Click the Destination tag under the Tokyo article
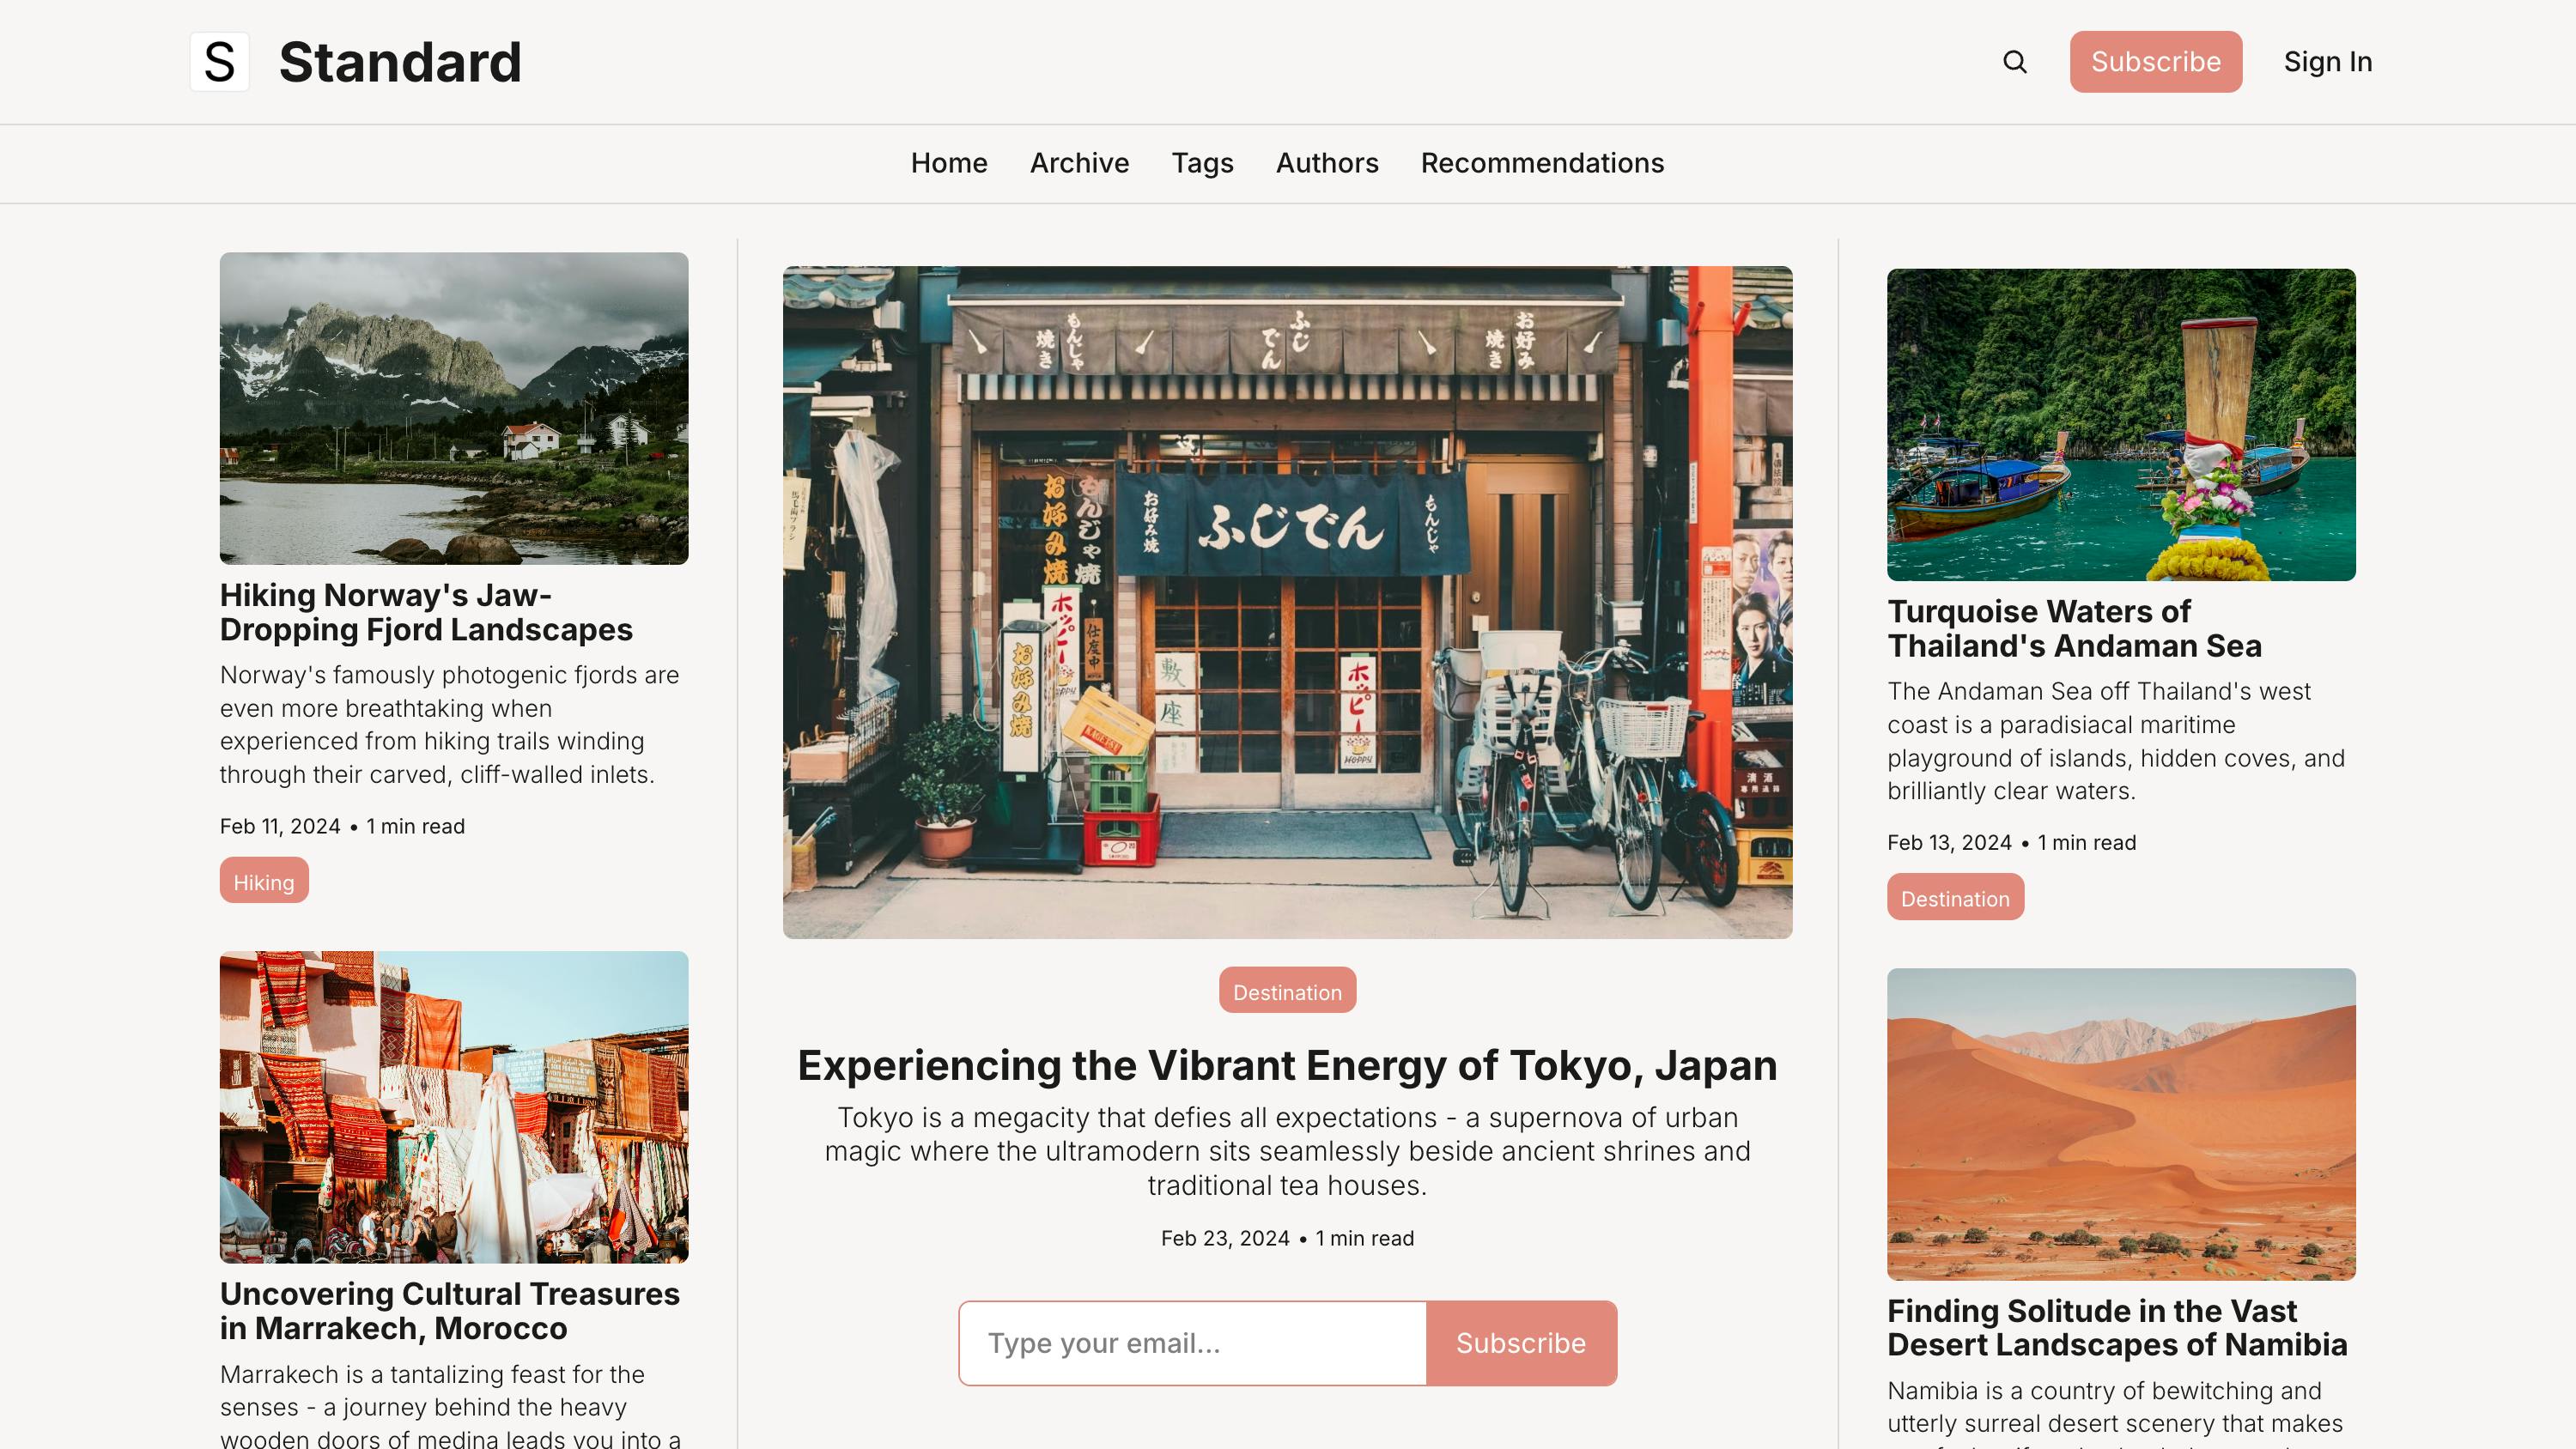The width and height of the screenshot is (2576, 1449). coord(1287,991)
